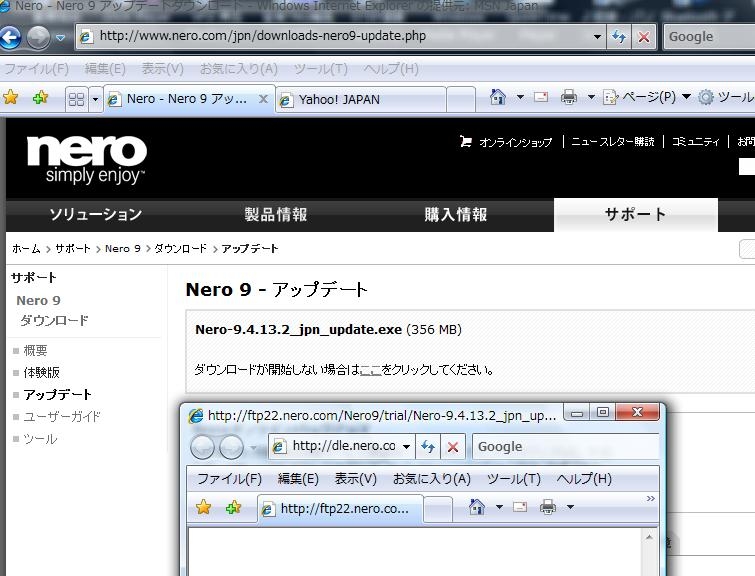Expand Print options dropdown in main toolbar

click(591, 97)
